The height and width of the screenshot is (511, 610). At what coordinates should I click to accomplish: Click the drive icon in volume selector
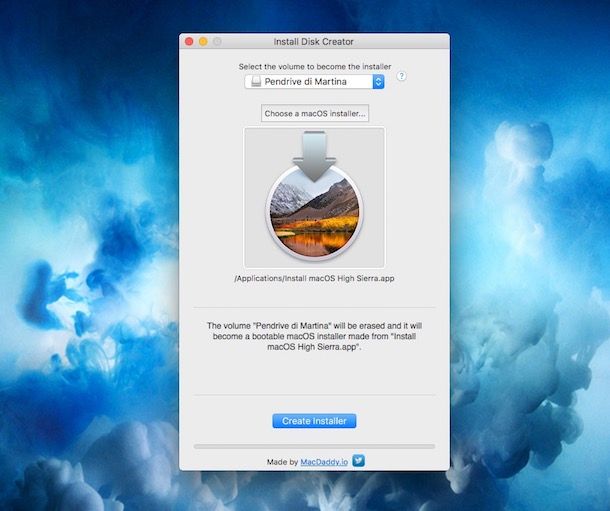point(256,82)
